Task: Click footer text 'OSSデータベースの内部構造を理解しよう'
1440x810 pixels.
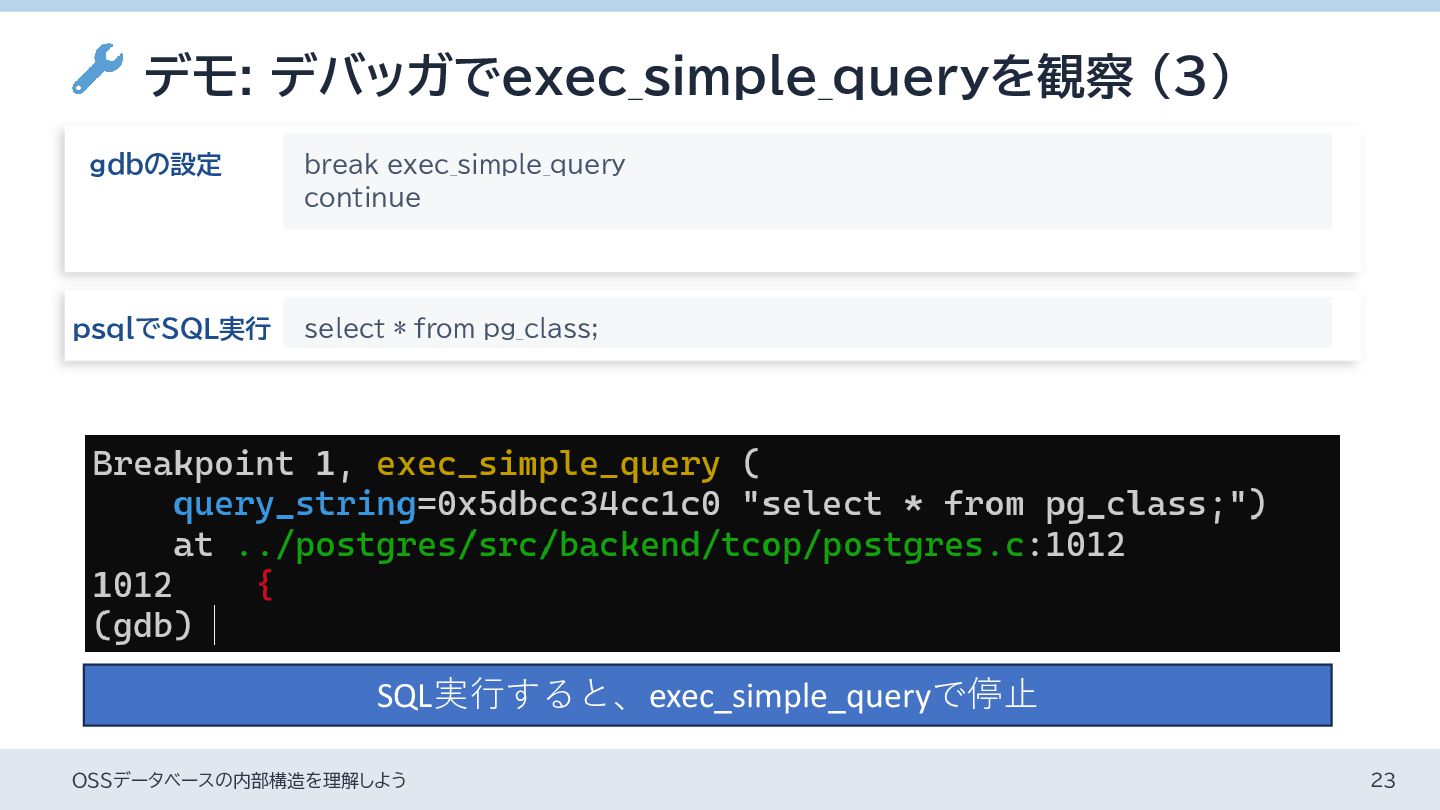Action: (x=239, y=780)
